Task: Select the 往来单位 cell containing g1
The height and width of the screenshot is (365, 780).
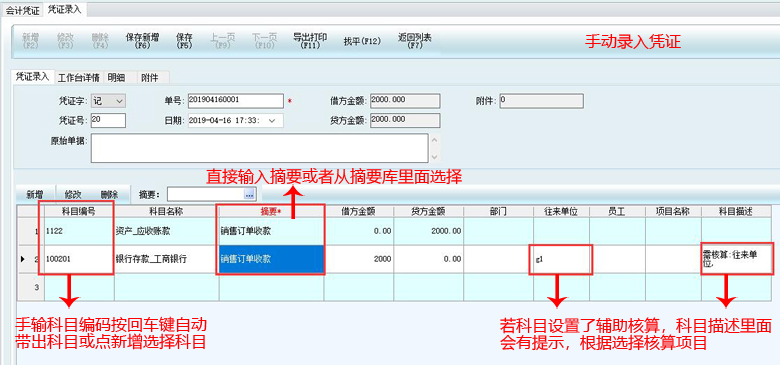Action: 561,259
